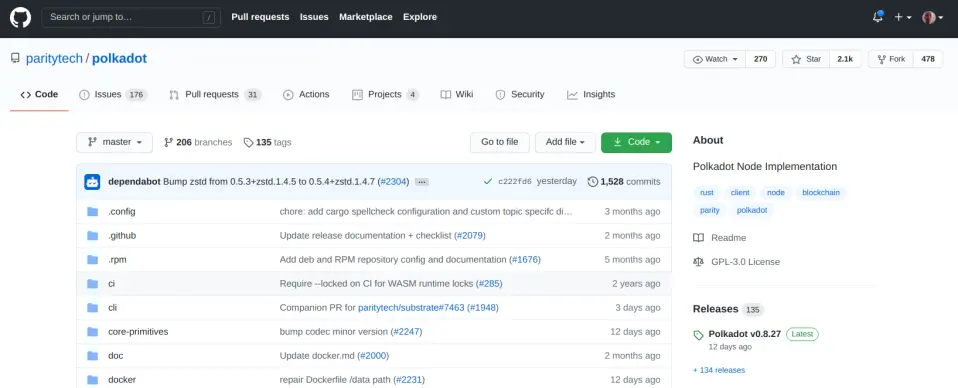The height and width of the screenshot is (388, 958).
Task: Click the parity topic tag
Action: tap(710, 210)
